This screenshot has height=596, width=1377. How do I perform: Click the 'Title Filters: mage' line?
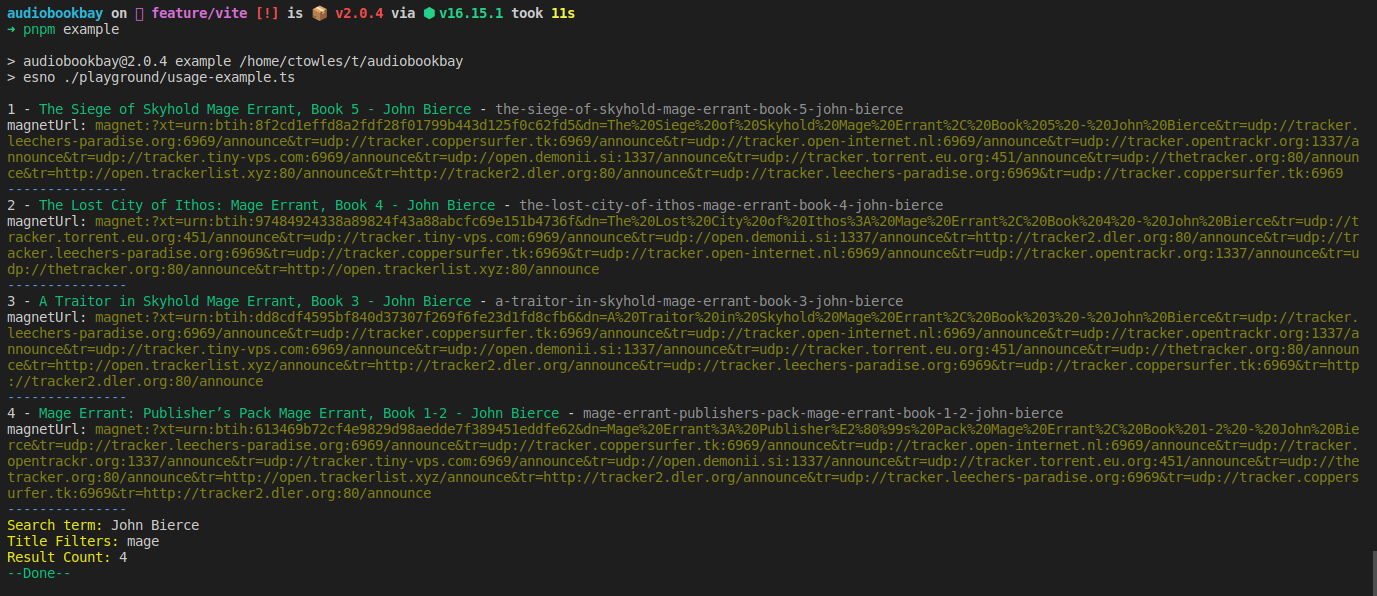point(83,541)
